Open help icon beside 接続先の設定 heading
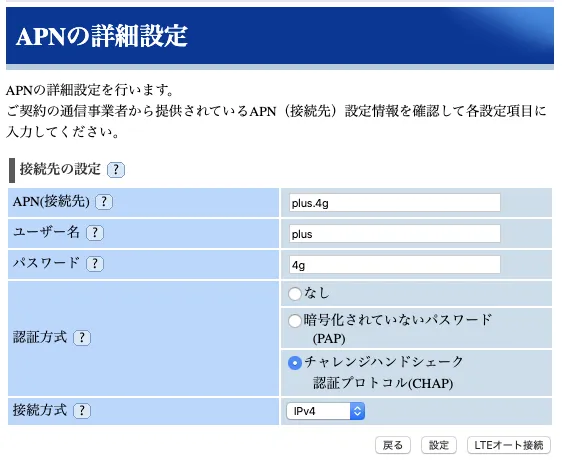This screenshot has width=562, height=460. 116,170
